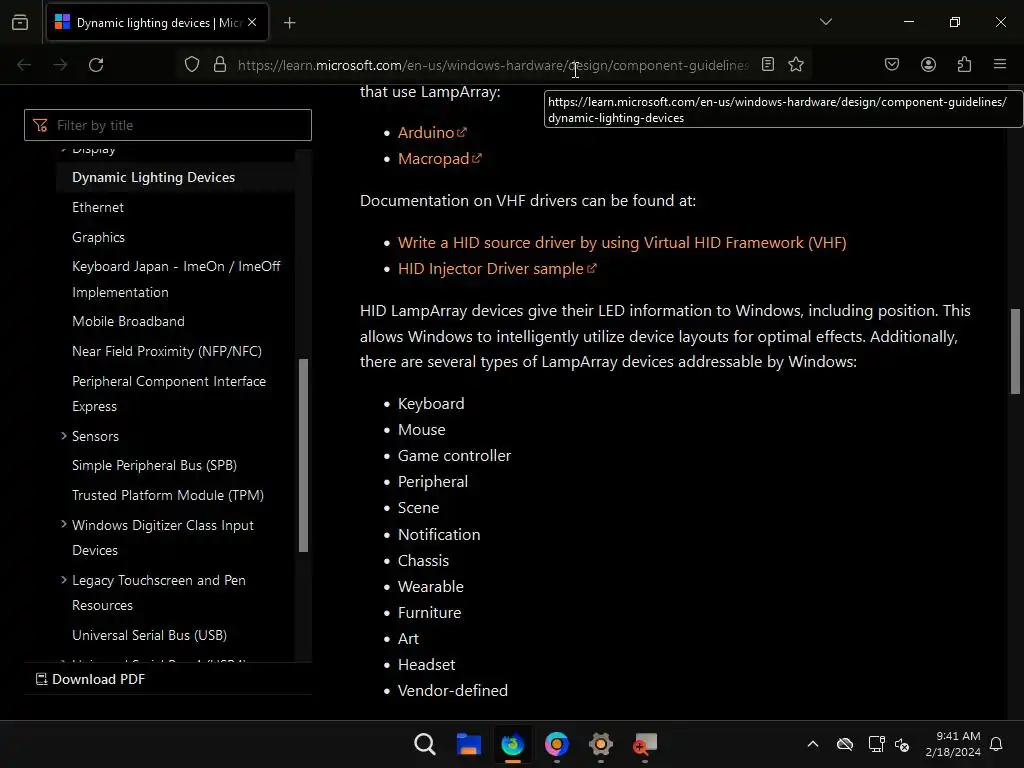Screen dimensions: 1024x768
Task: Open the Settings gear in taskbar
Action: (601, 744)
